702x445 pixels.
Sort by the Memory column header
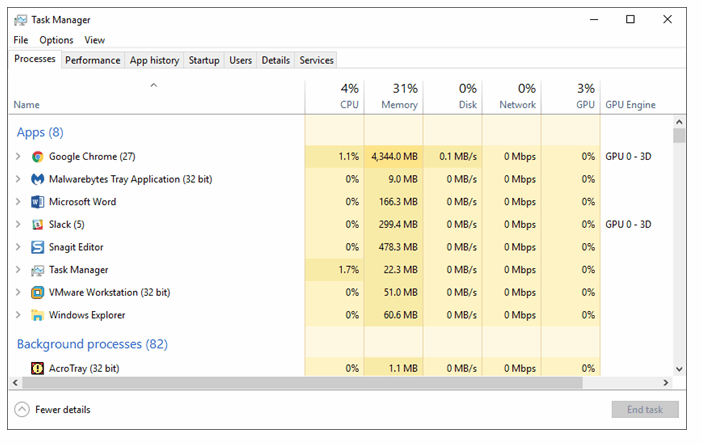point(394,97)
